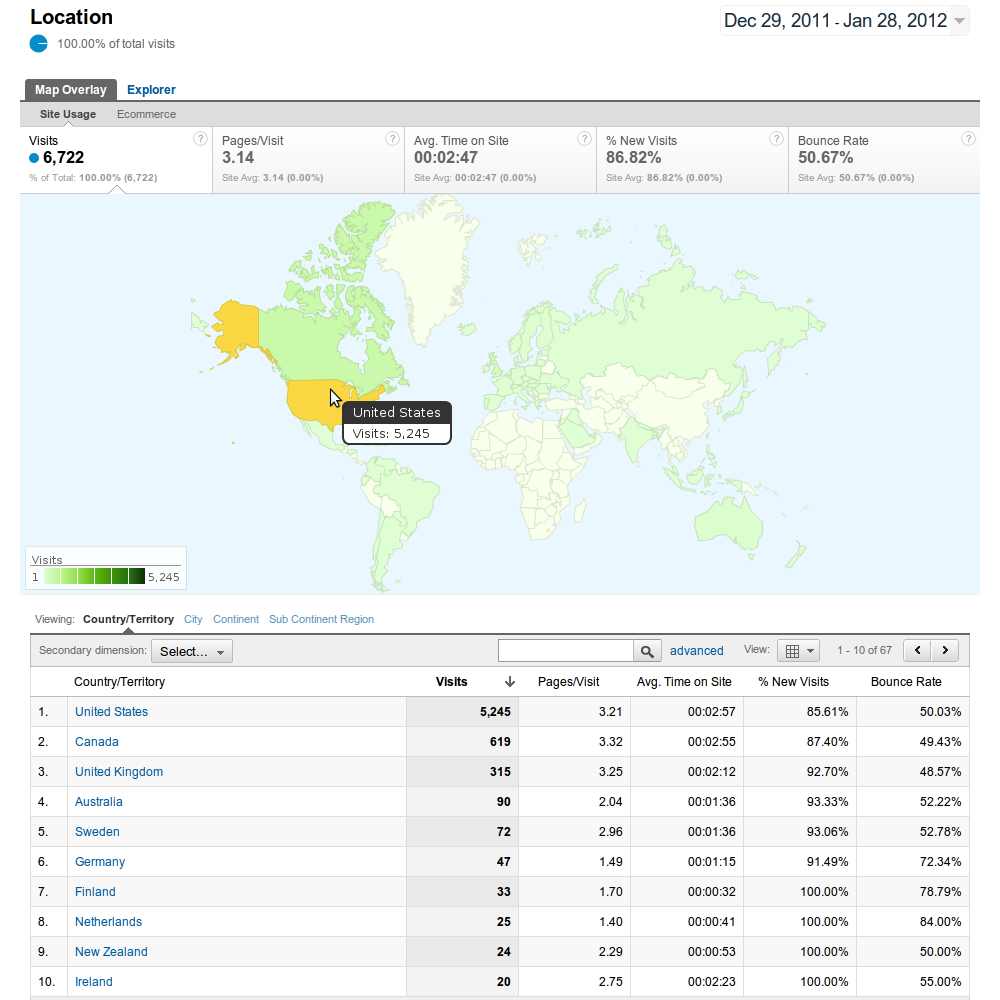The height and width of the screenshot is (1000, 1000).
Task: Click the blue pie segment icon
Action: coord(38,43)
